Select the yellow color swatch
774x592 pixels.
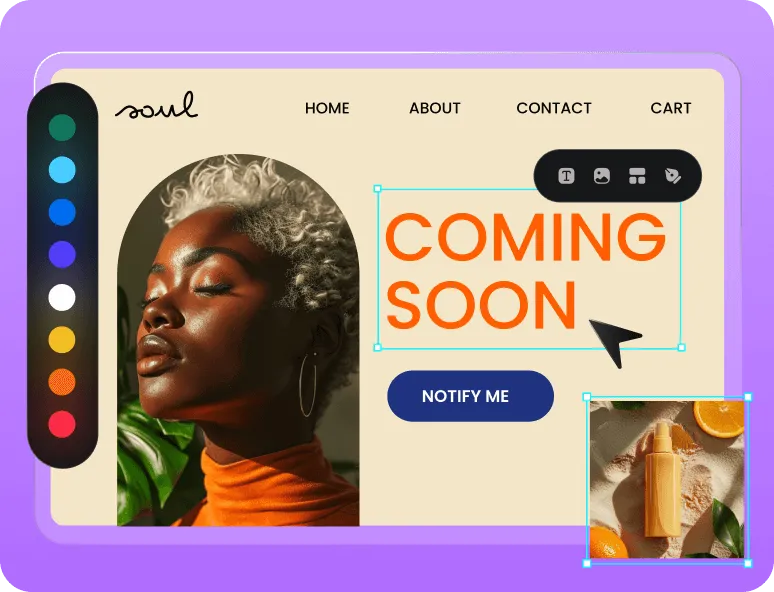click(62, 340)
